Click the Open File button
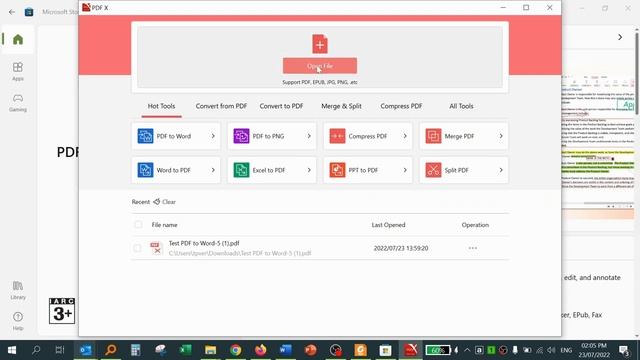 pyautogui.click(x=320, y=66)
